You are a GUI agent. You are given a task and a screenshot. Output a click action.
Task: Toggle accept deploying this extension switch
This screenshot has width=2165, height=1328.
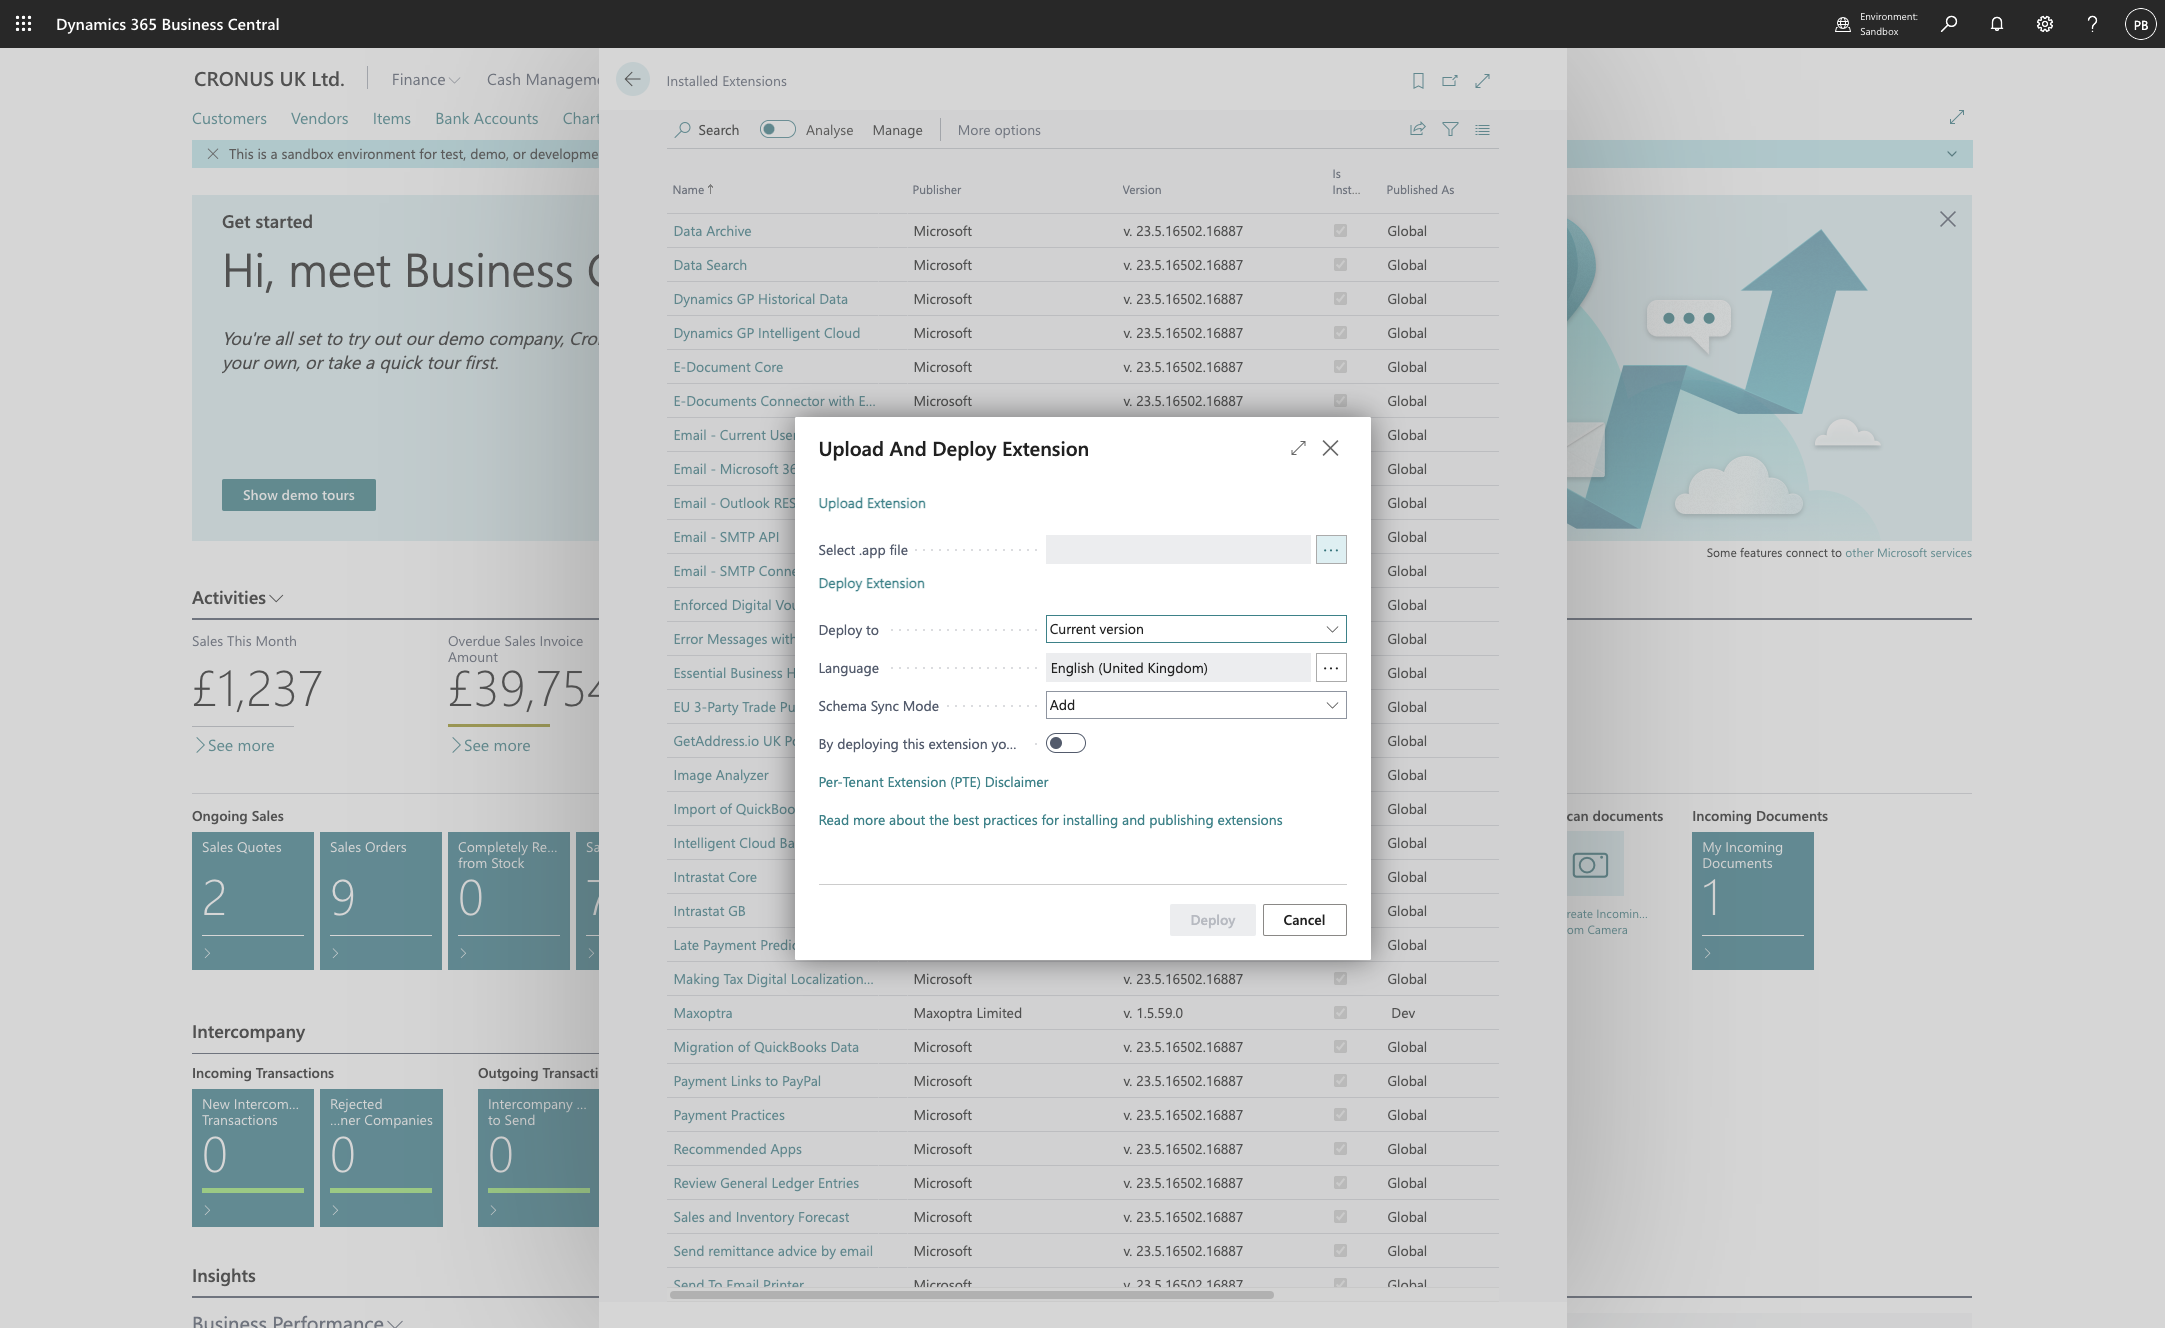click(1066, 743)
